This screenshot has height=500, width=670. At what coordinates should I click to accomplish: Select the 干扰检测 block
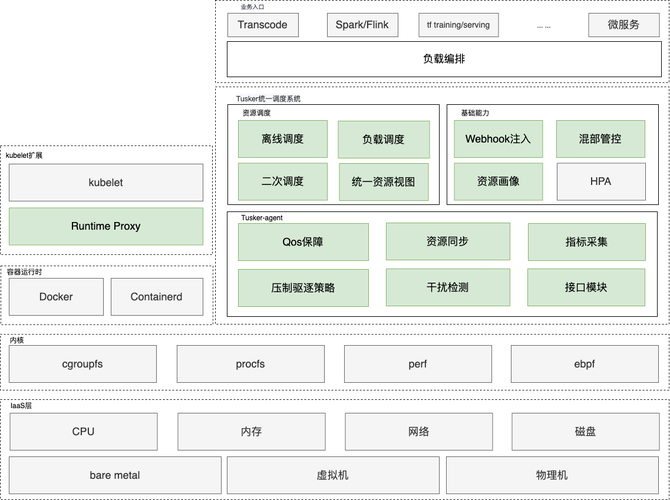(x=447, y=287)
